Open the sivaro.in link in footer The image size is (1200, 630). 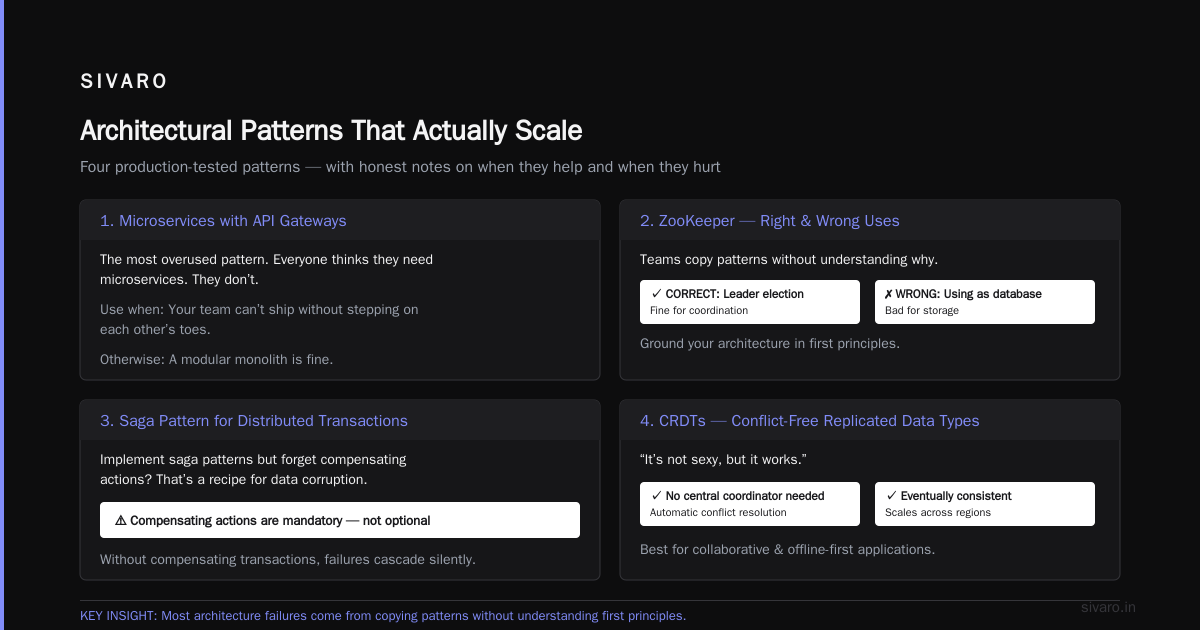click(1109, 607)
